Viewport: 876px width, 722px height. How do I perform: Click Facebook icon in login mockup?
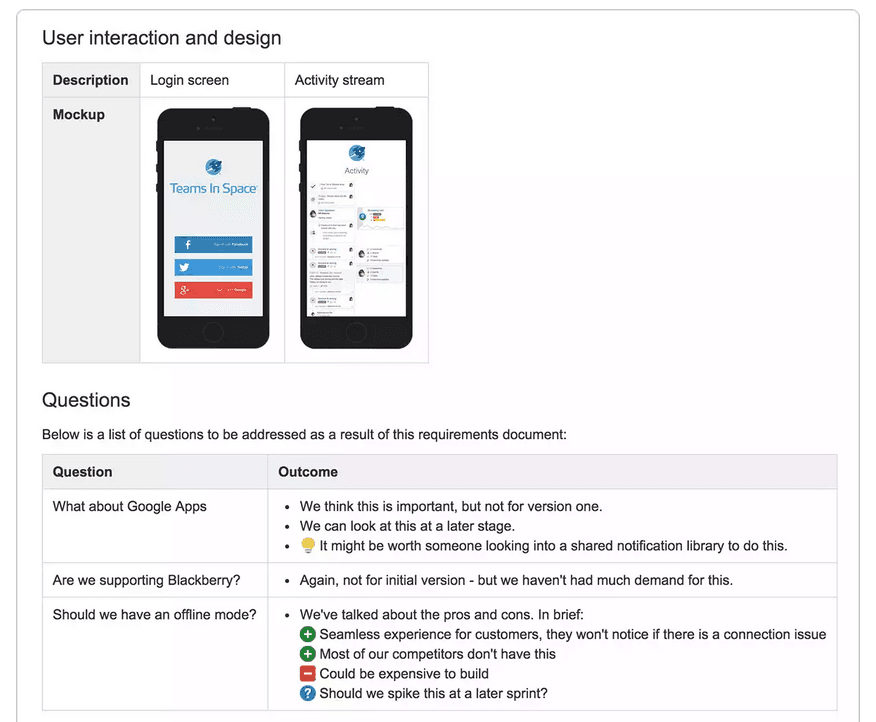tap(188, 244)
